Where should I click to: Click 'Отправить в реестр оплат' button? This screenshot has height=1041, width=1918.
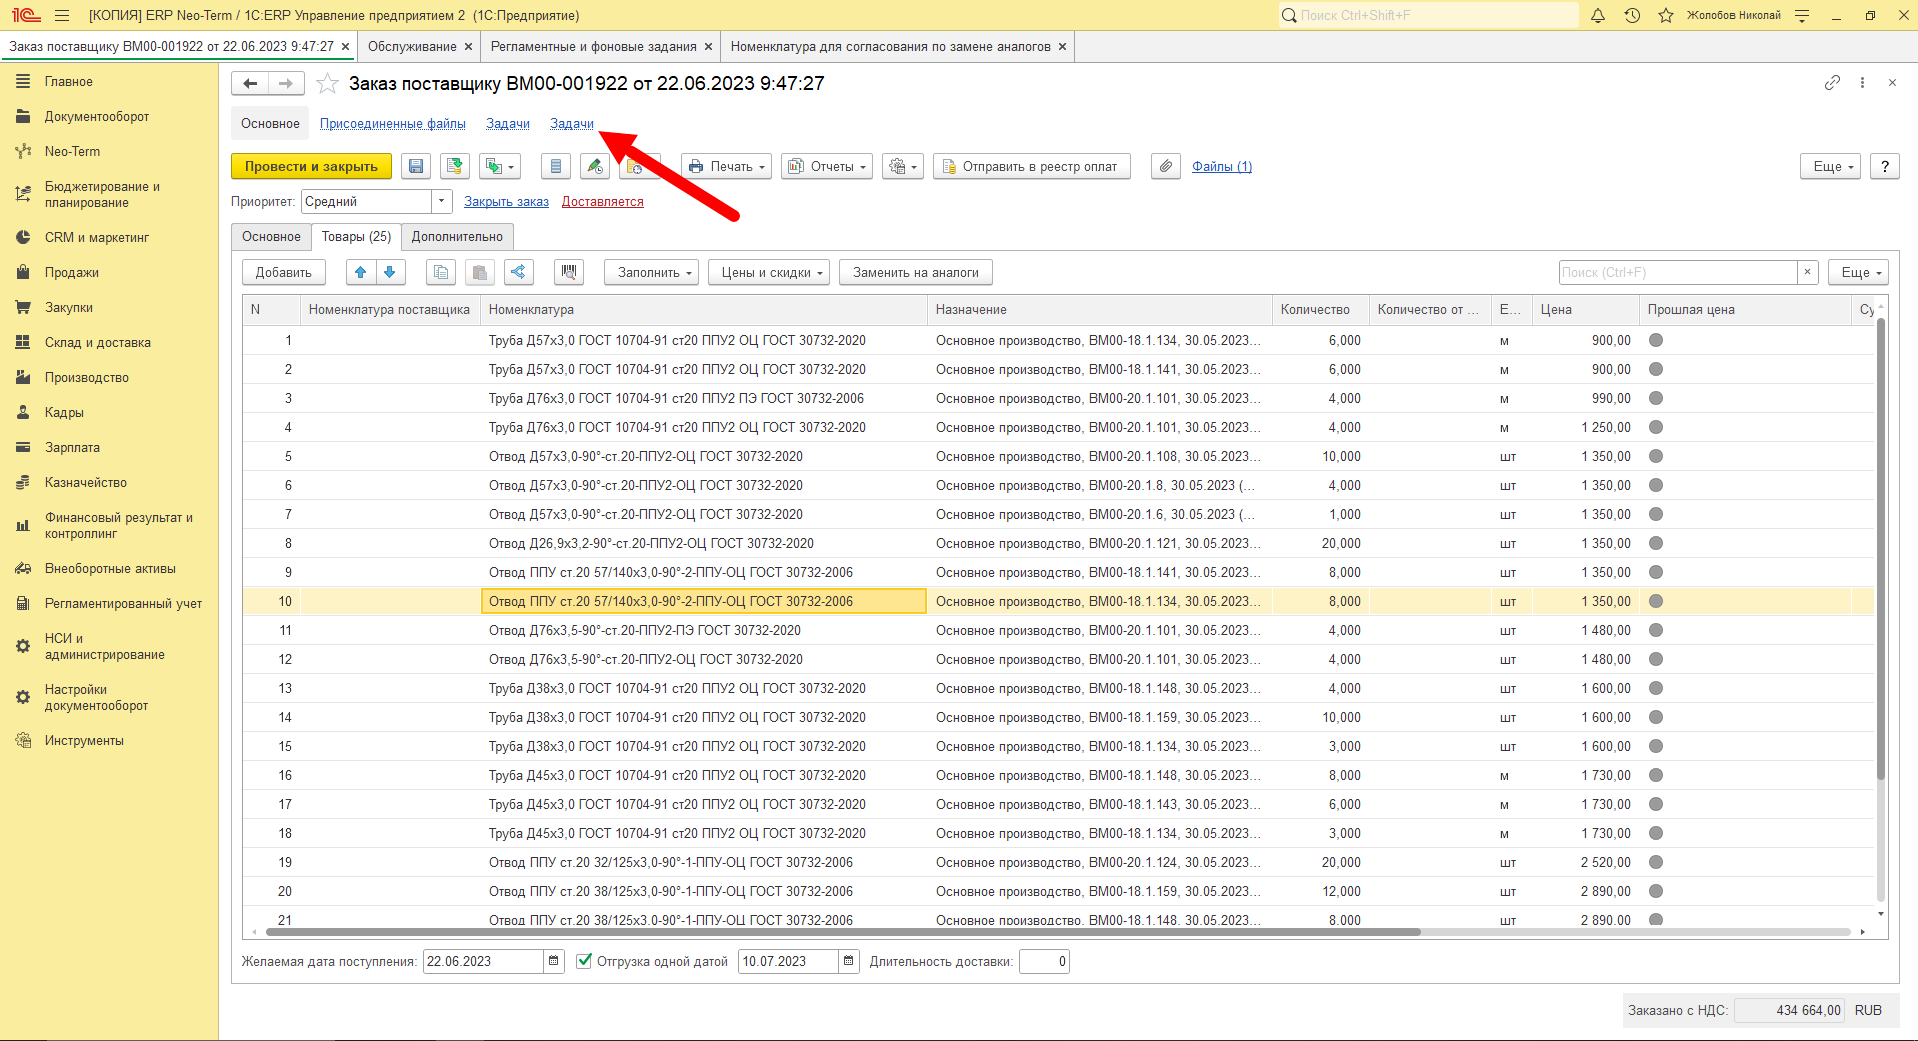1032,167
